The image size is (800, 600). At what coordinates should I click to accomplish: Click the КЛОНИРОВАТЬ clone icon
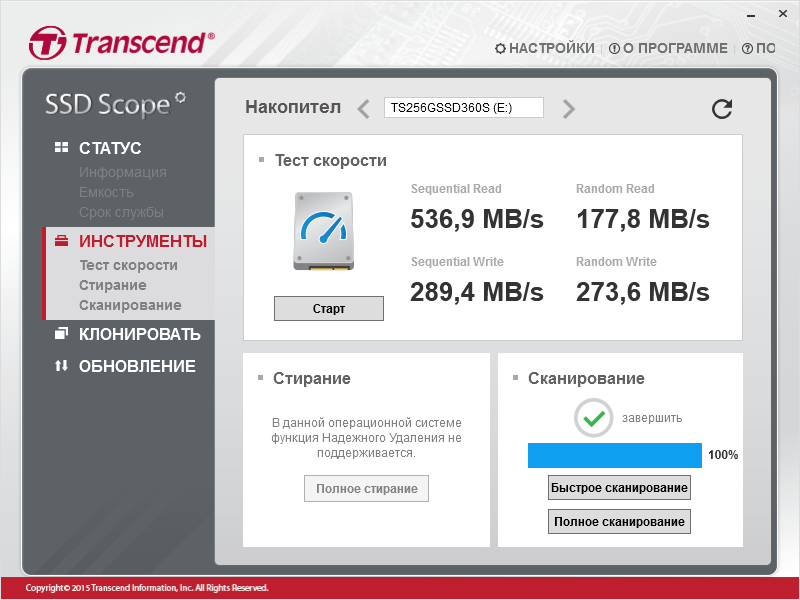coord(61,334)
